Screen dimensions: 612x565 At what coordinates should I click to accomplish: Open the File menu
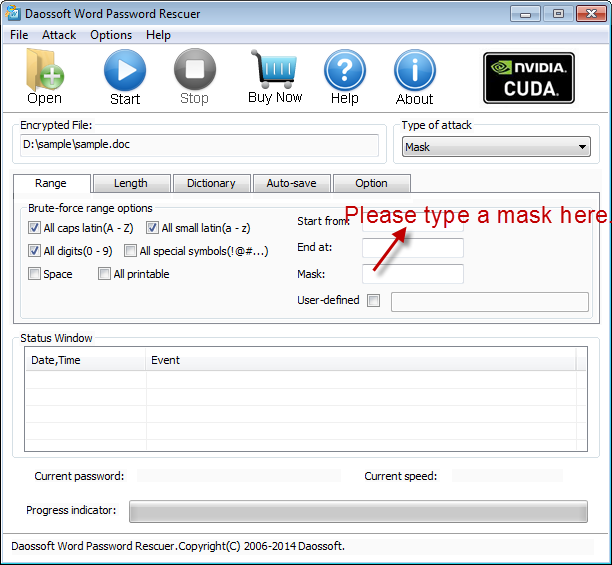click(x=19, y=35)
